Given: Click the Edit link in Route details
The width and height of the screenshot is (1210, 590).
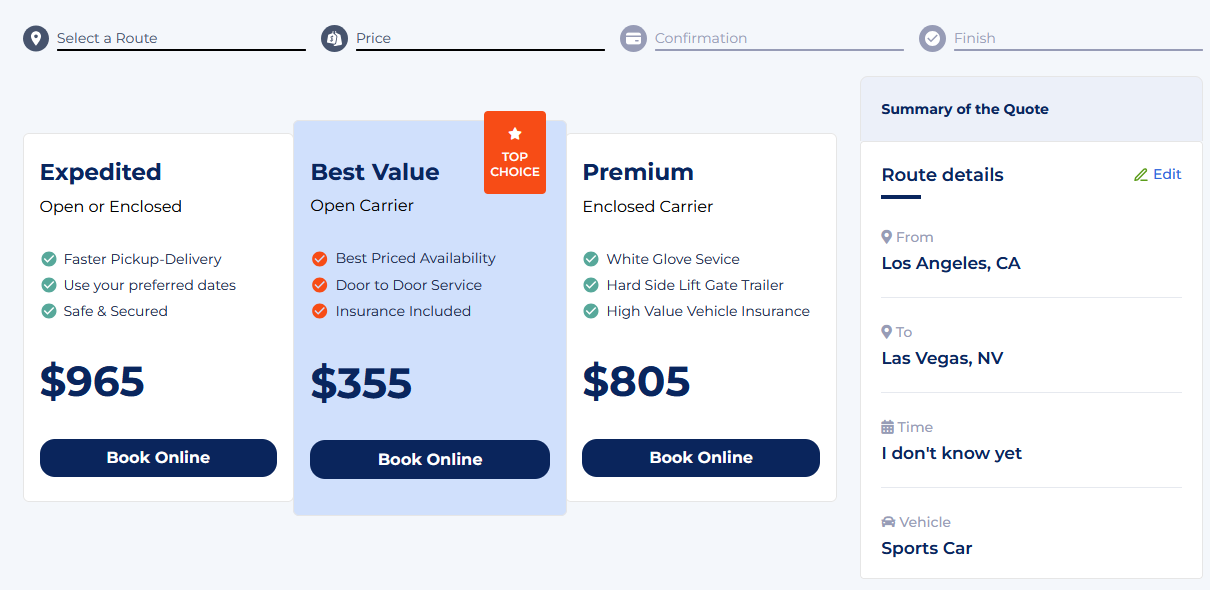Looking at the screenshot, I should [1167, 175].
